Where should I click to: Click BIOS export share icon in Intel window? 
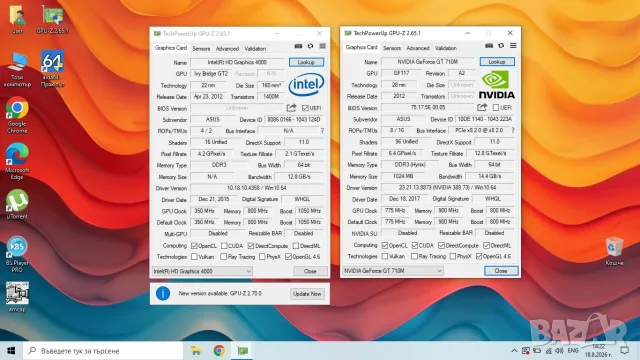pos(291,108)
